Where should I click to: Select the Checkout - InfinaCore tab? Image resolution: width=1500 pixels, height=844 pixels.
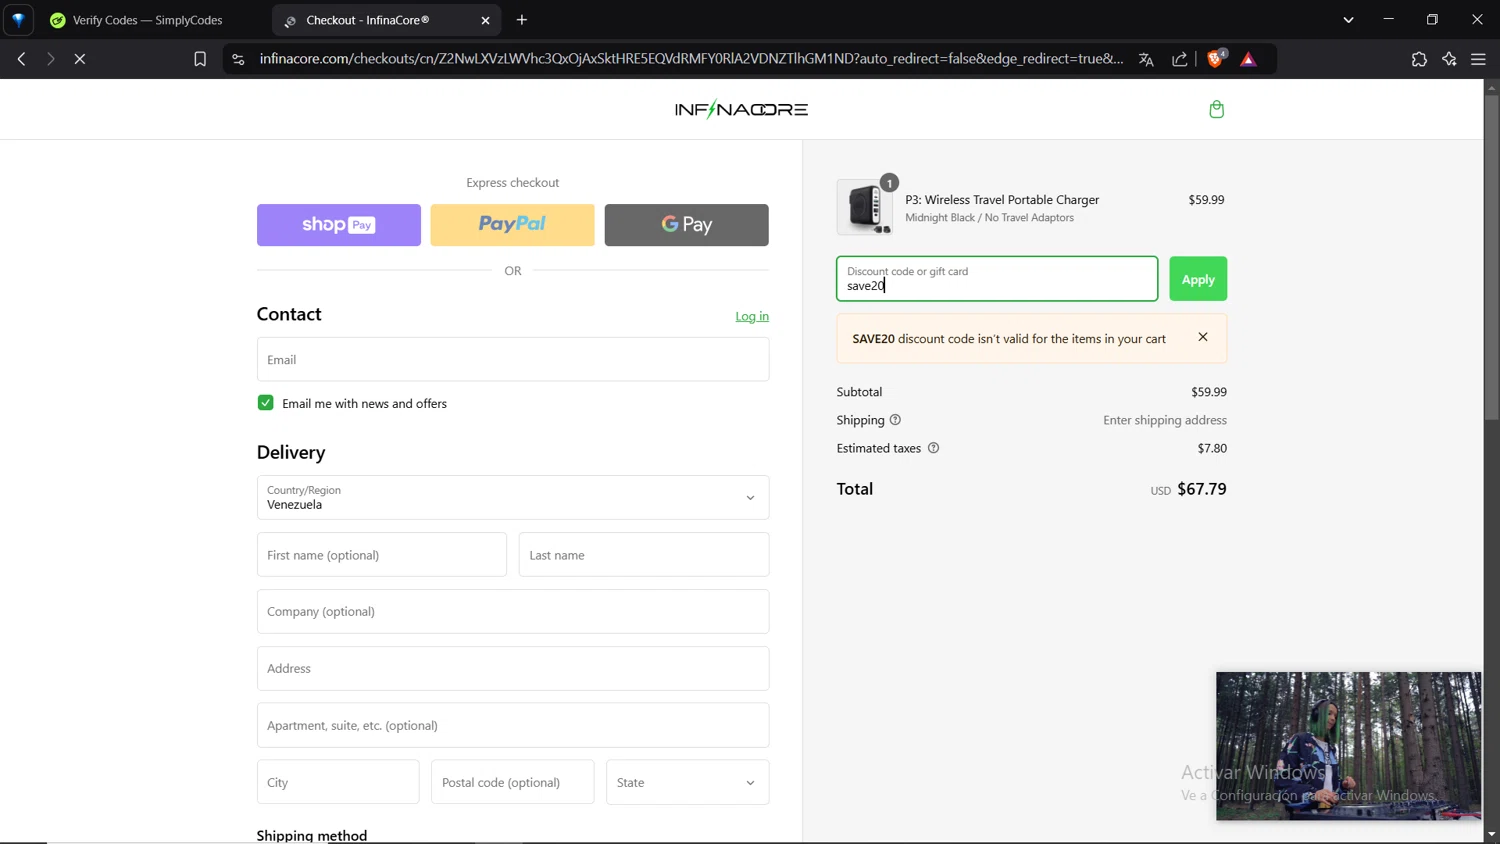[x=385, y=20]
